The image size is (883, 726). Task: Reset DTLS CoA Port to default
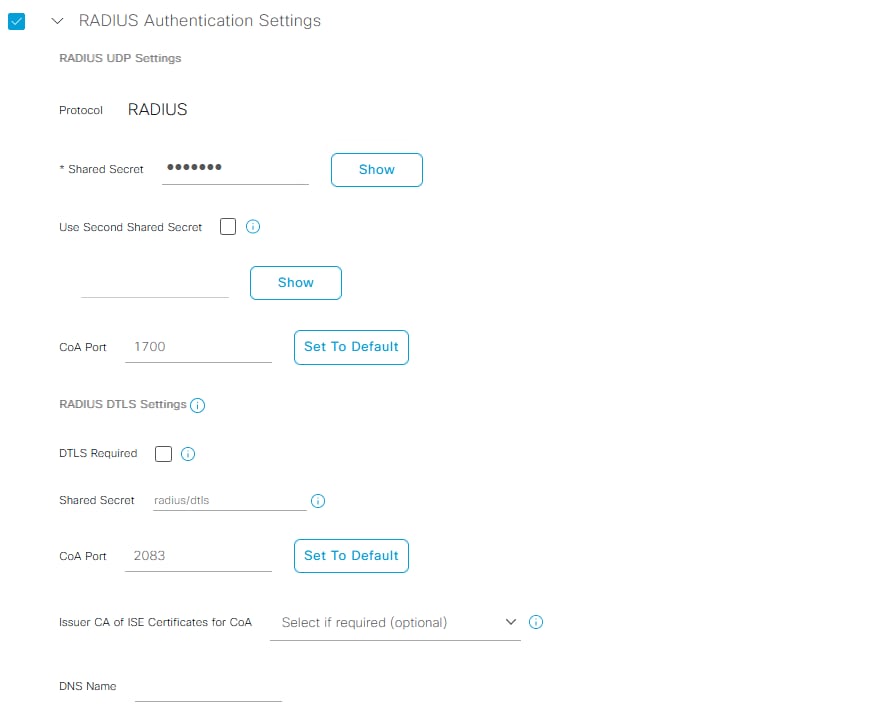(x=351, y=556)
